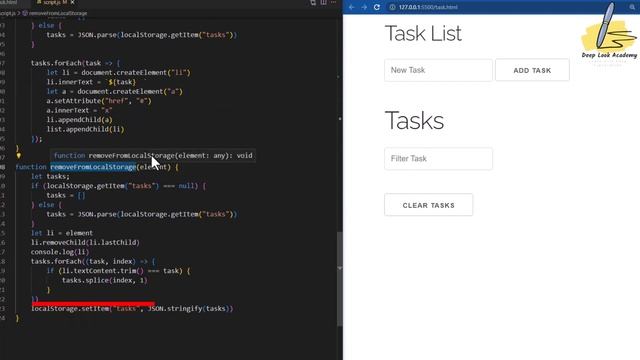Open the editor More Actions ellipsis menu
This screenshot has height=360, width=640.
333,2
